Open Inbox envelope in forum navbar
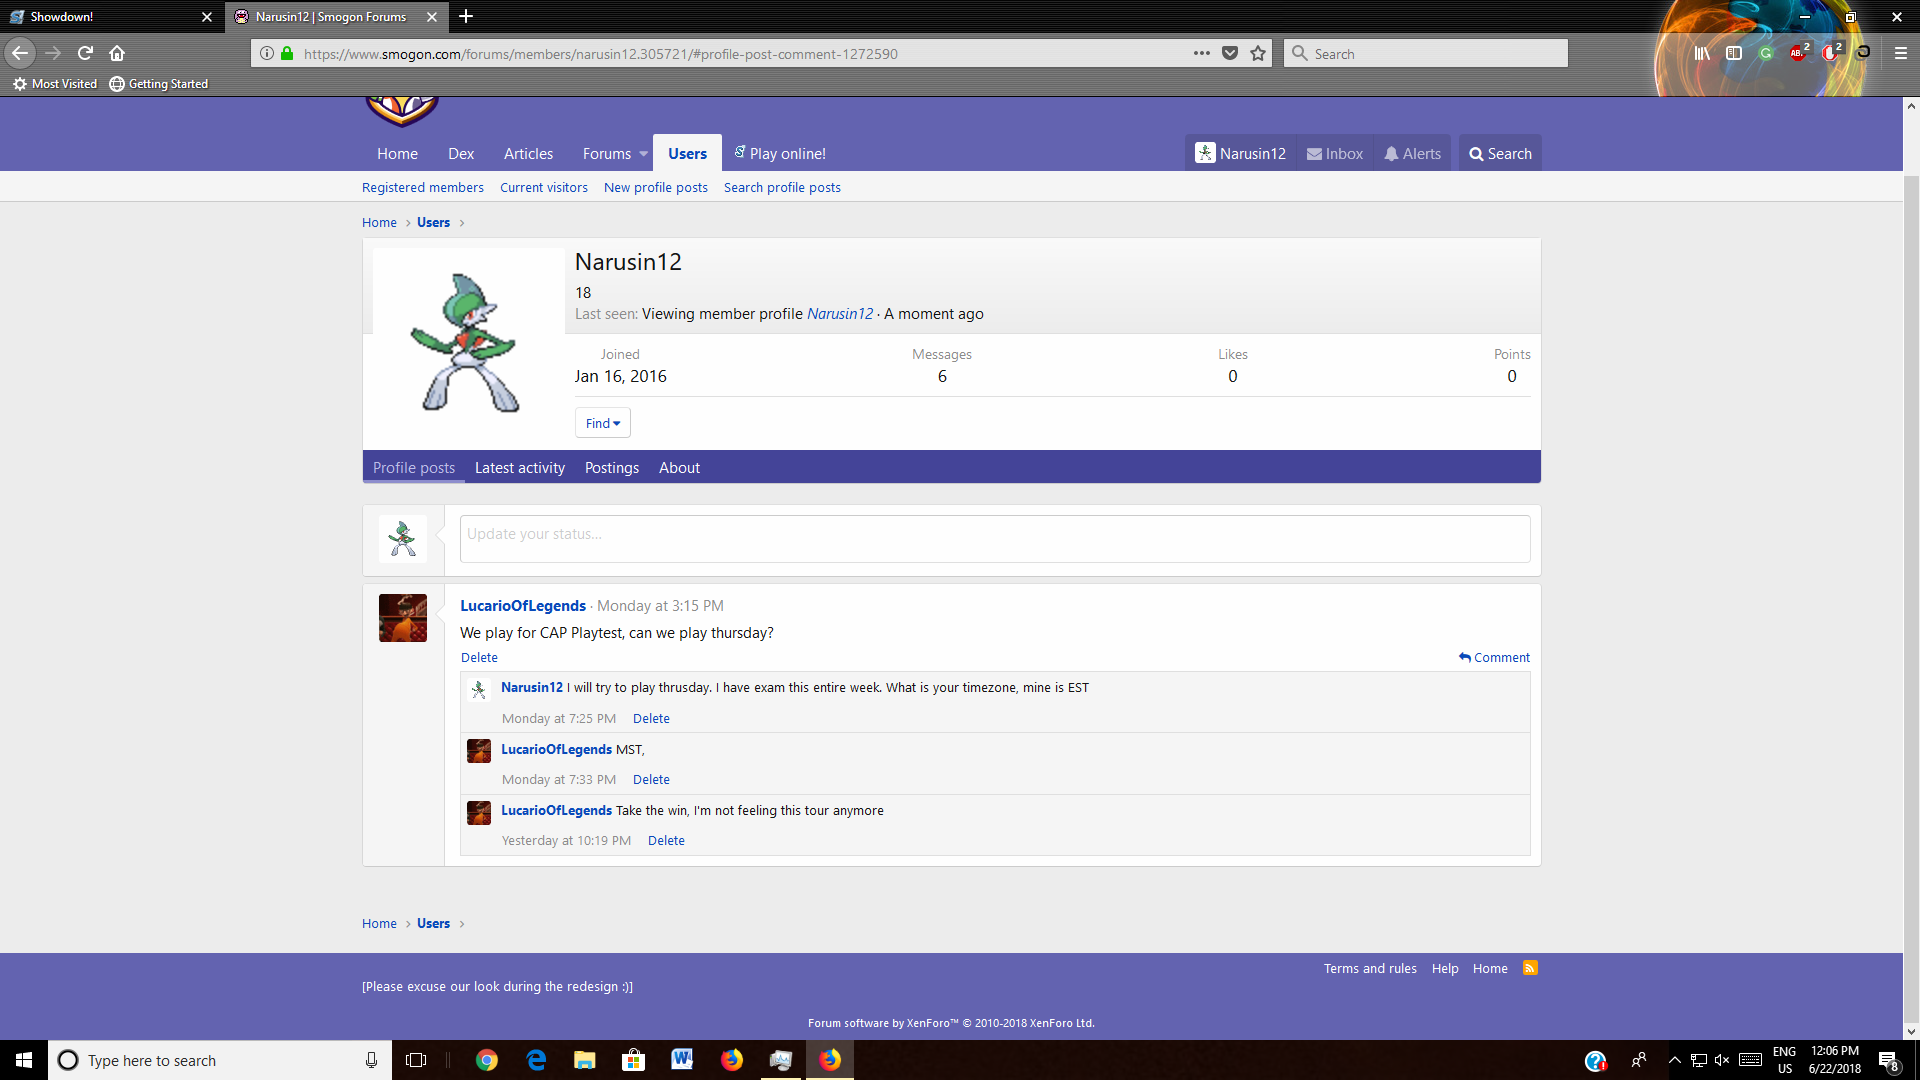Screen dimensions: 1920x1080 [x=1335, y=153]
